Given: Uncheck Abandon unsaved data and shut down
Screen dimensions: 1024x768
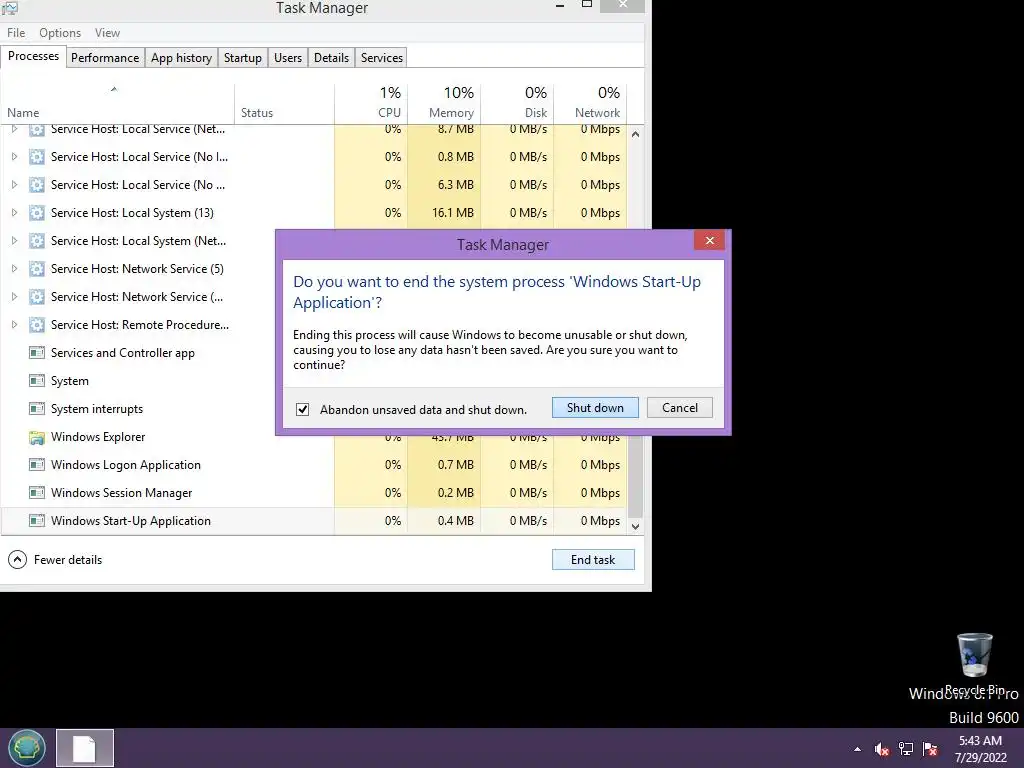Looking at the screenshot, I should pyautogui.click(x=302, y=409).
